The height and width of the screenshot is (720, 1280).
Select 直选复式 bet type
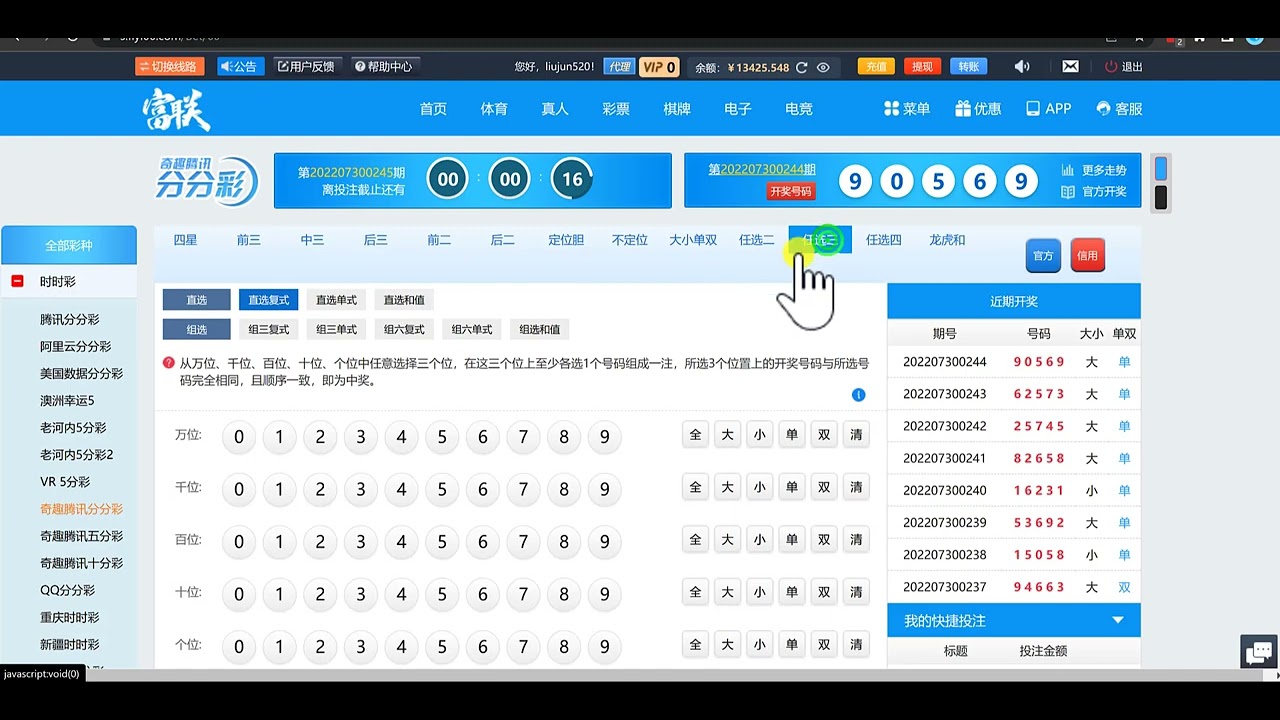(x=268, y=300)
